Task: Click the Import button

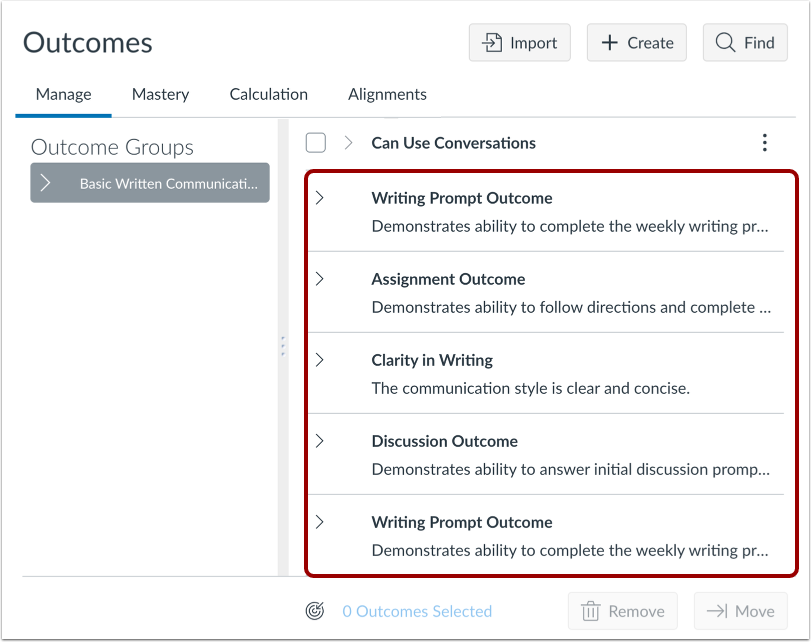Action: tap(519, 43)
